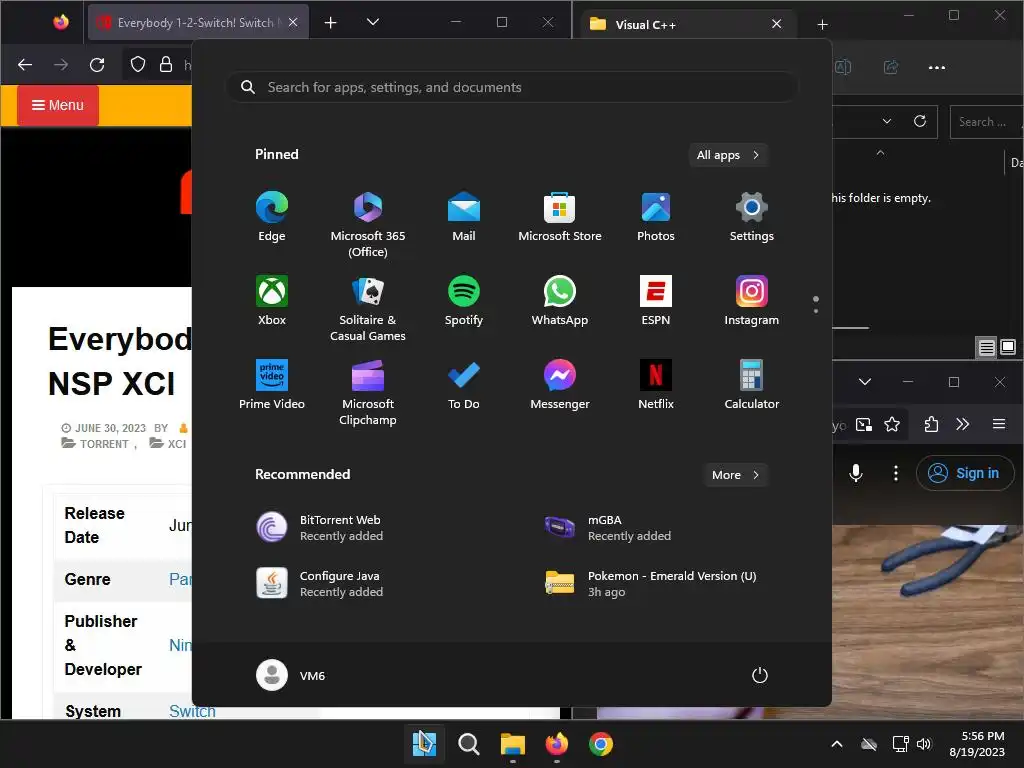Viewport: 1024px width, 768px height.
Task: Open Microsoft Store
Action: coord(560,217)
